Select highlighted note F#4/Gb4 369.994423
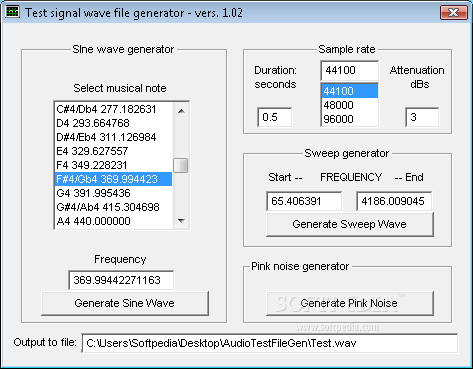Viewport: 473px width, 369px height. tap(113, 179)
